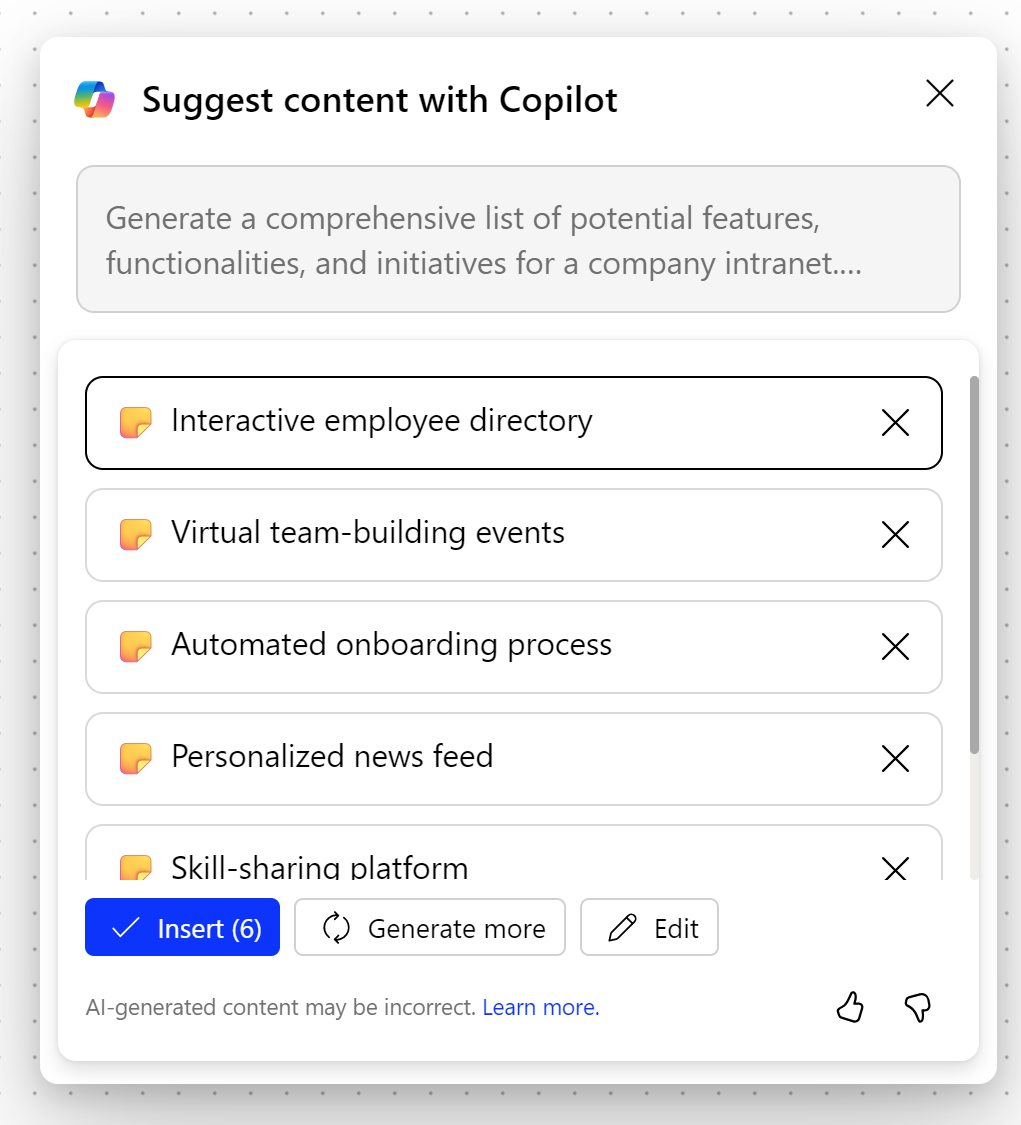Dismiss the Automated onboarding process suggestion
This screenshot has height=1125, width=1021.
pos(895,646)
